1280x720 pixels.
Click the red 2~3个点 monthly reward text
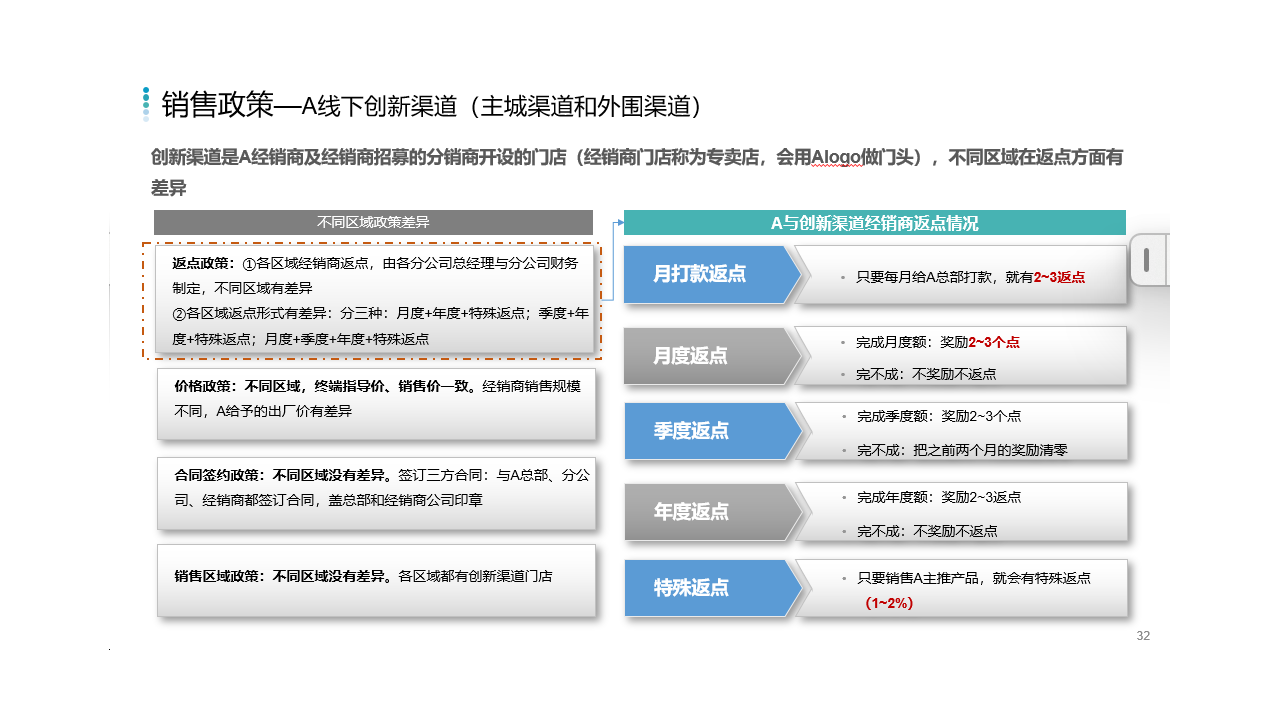tap(994, 342)
